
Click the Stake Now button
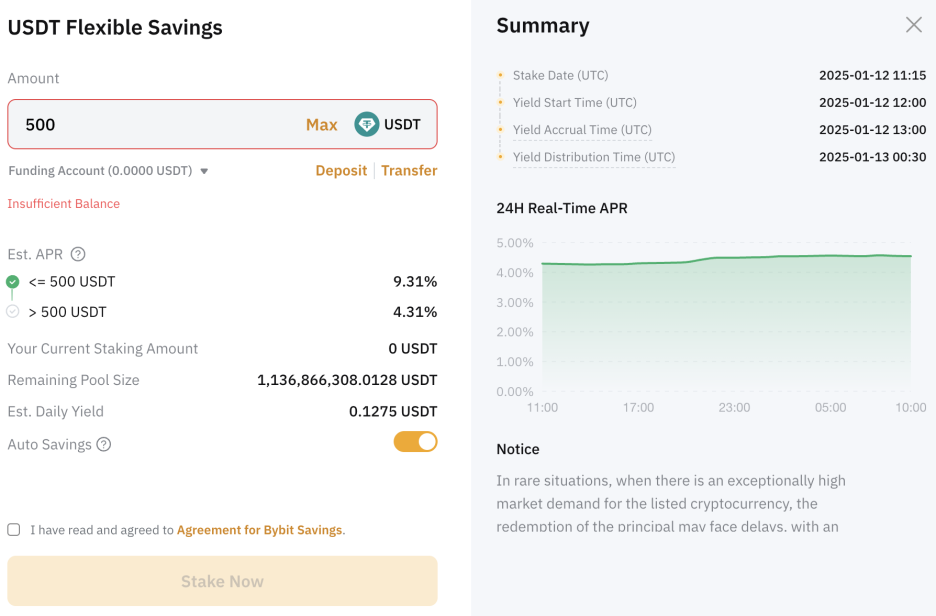pyautogui.click(x=222, y=581)
